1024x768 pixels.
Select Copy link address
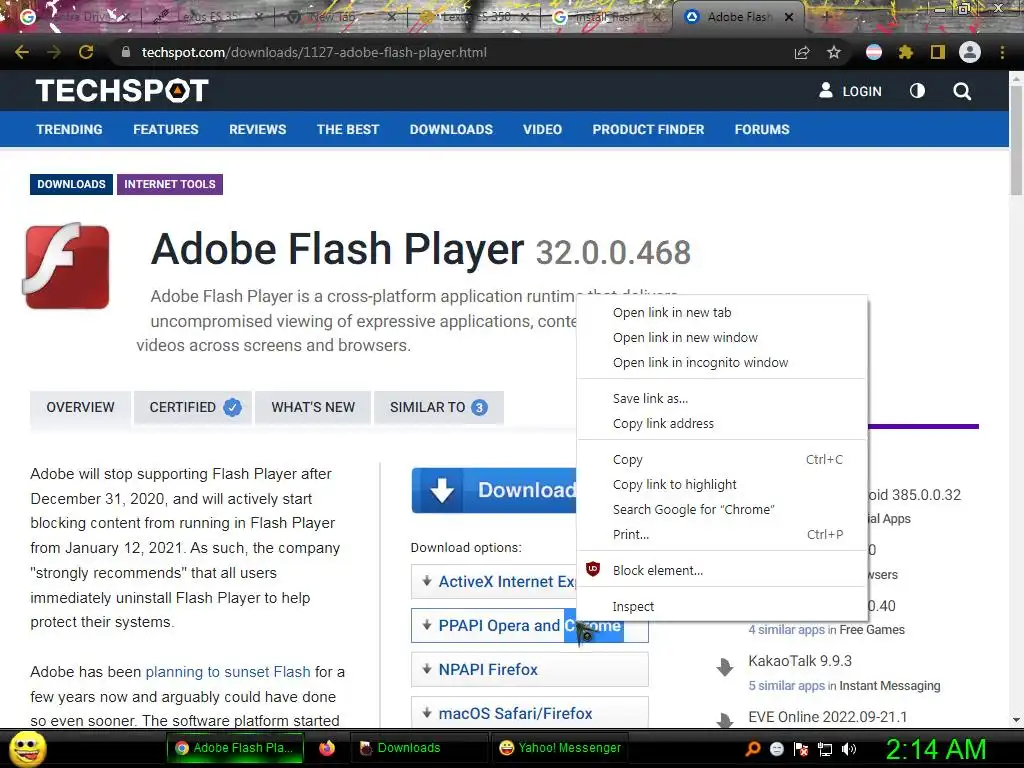point(722,423)
